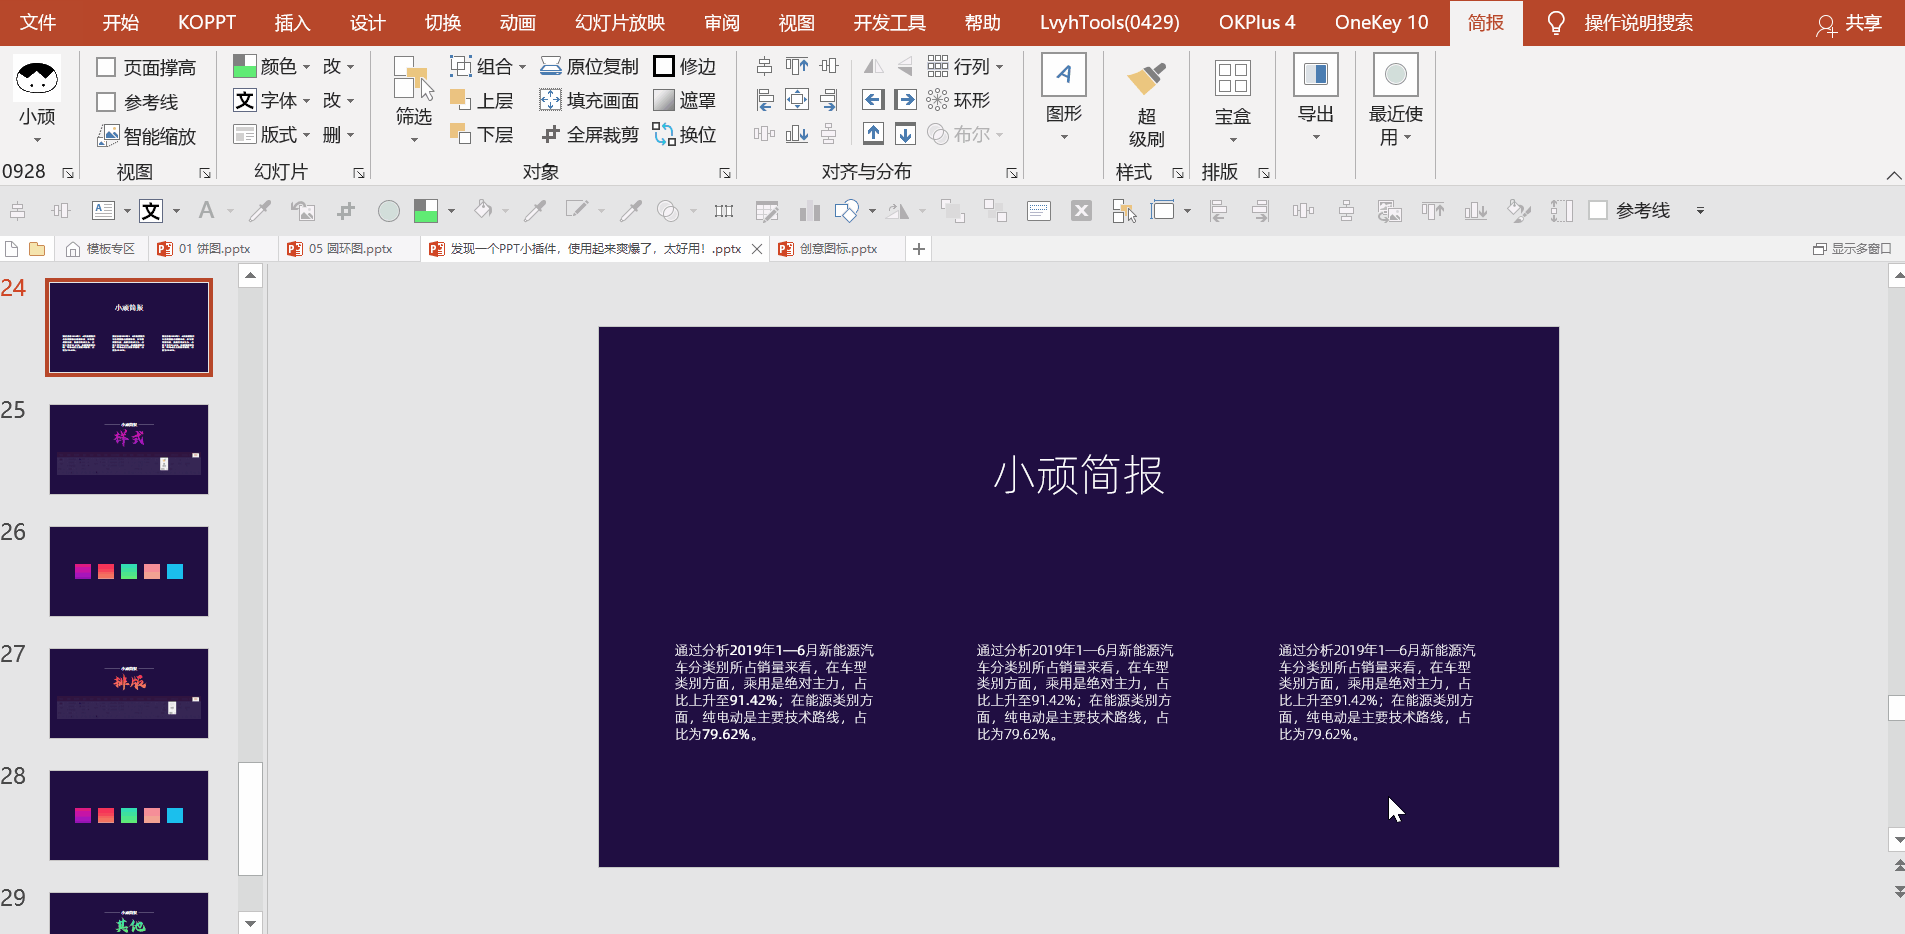Expand the 行列 arrangement dropdown

point(999,67)
